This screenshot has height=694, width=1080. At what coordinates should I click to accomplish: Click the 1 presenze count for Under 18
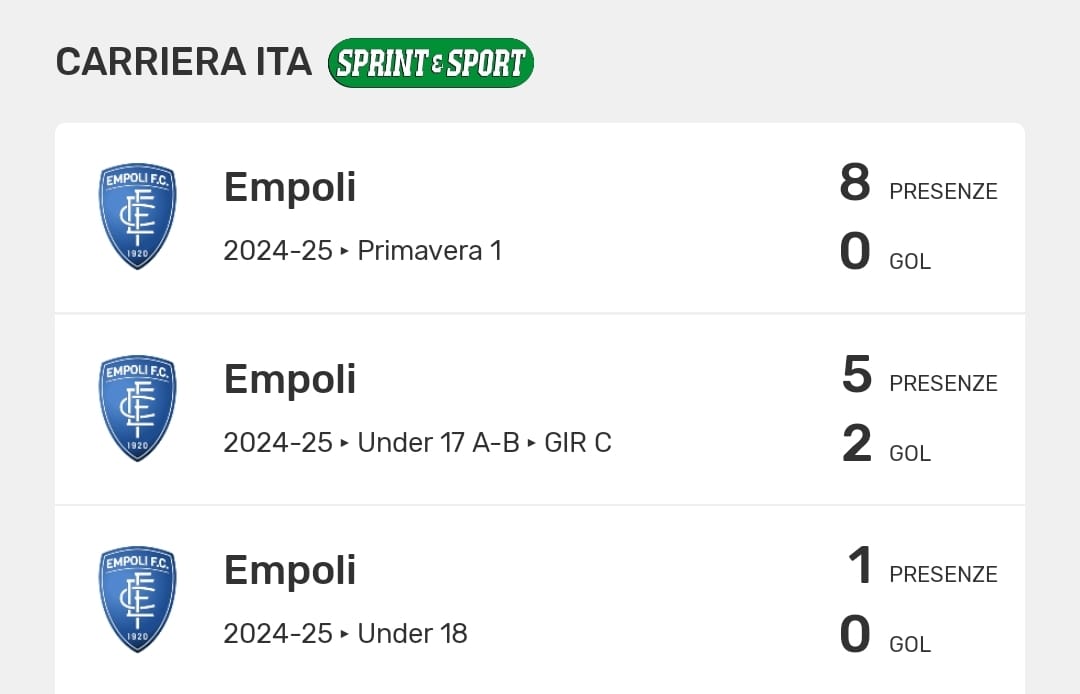(860, 566)
